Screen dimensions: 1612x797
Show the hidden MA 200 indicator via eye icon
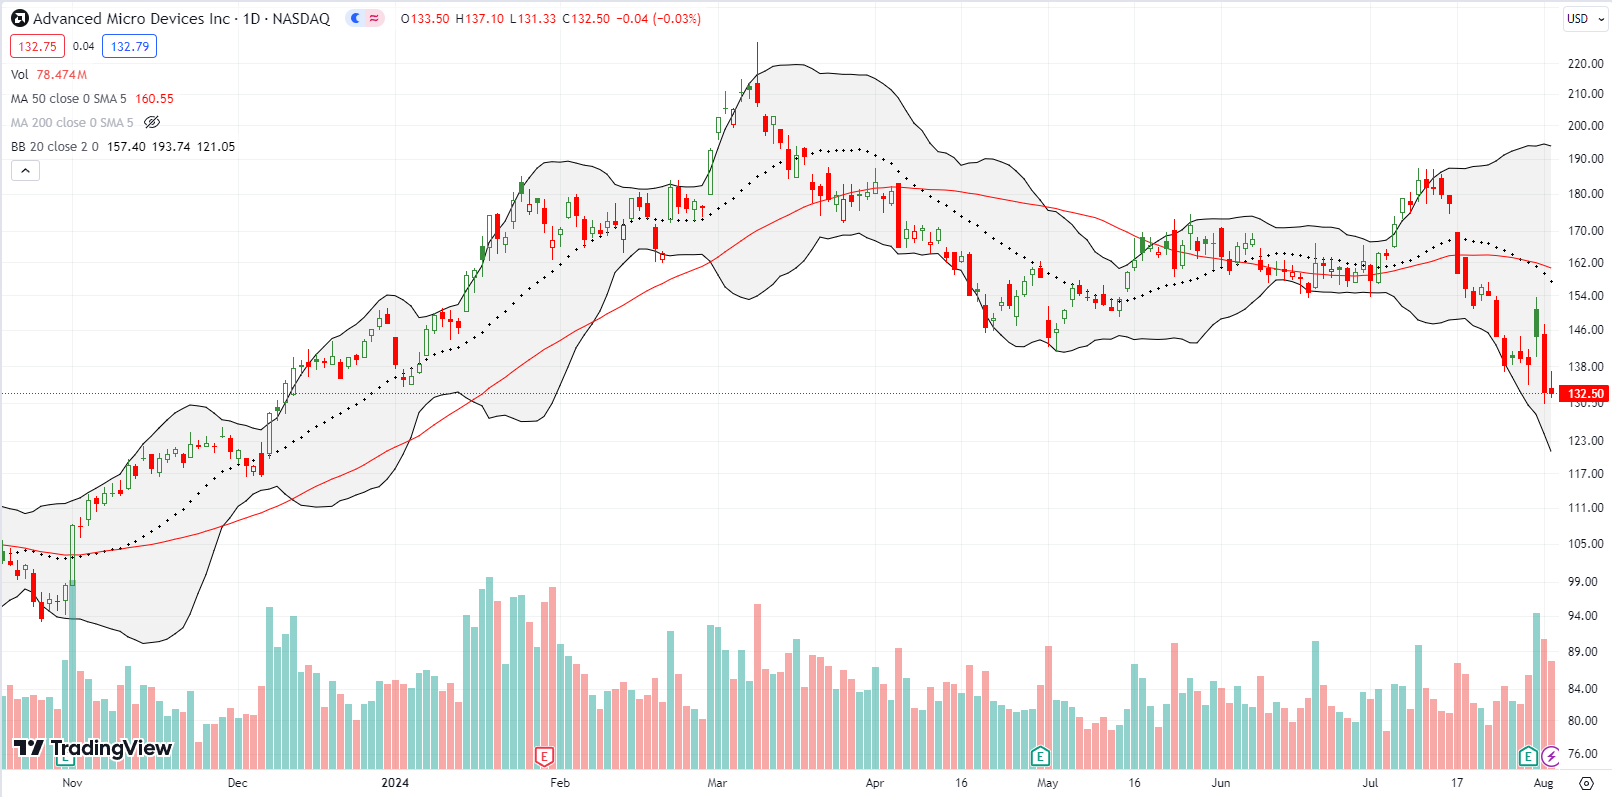[x=152, y=122]
